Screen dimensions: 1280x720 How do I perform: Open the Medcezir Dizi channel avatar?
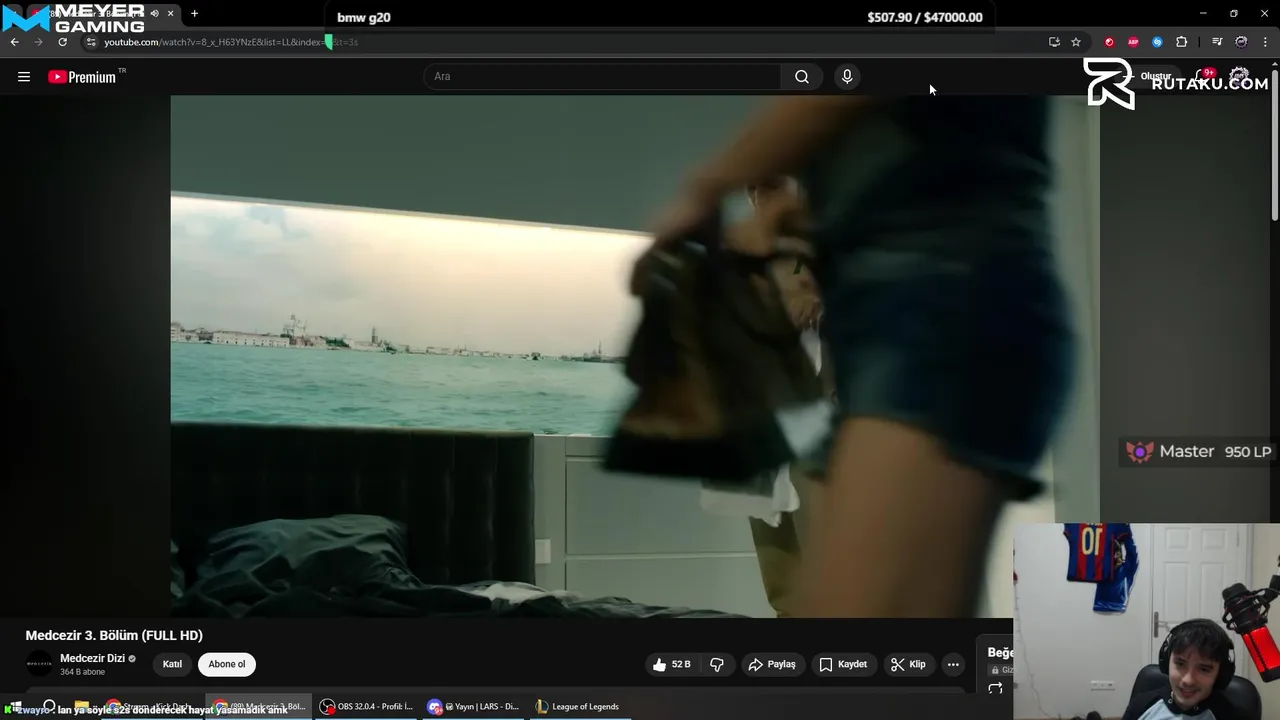click(x=39, y=664)
